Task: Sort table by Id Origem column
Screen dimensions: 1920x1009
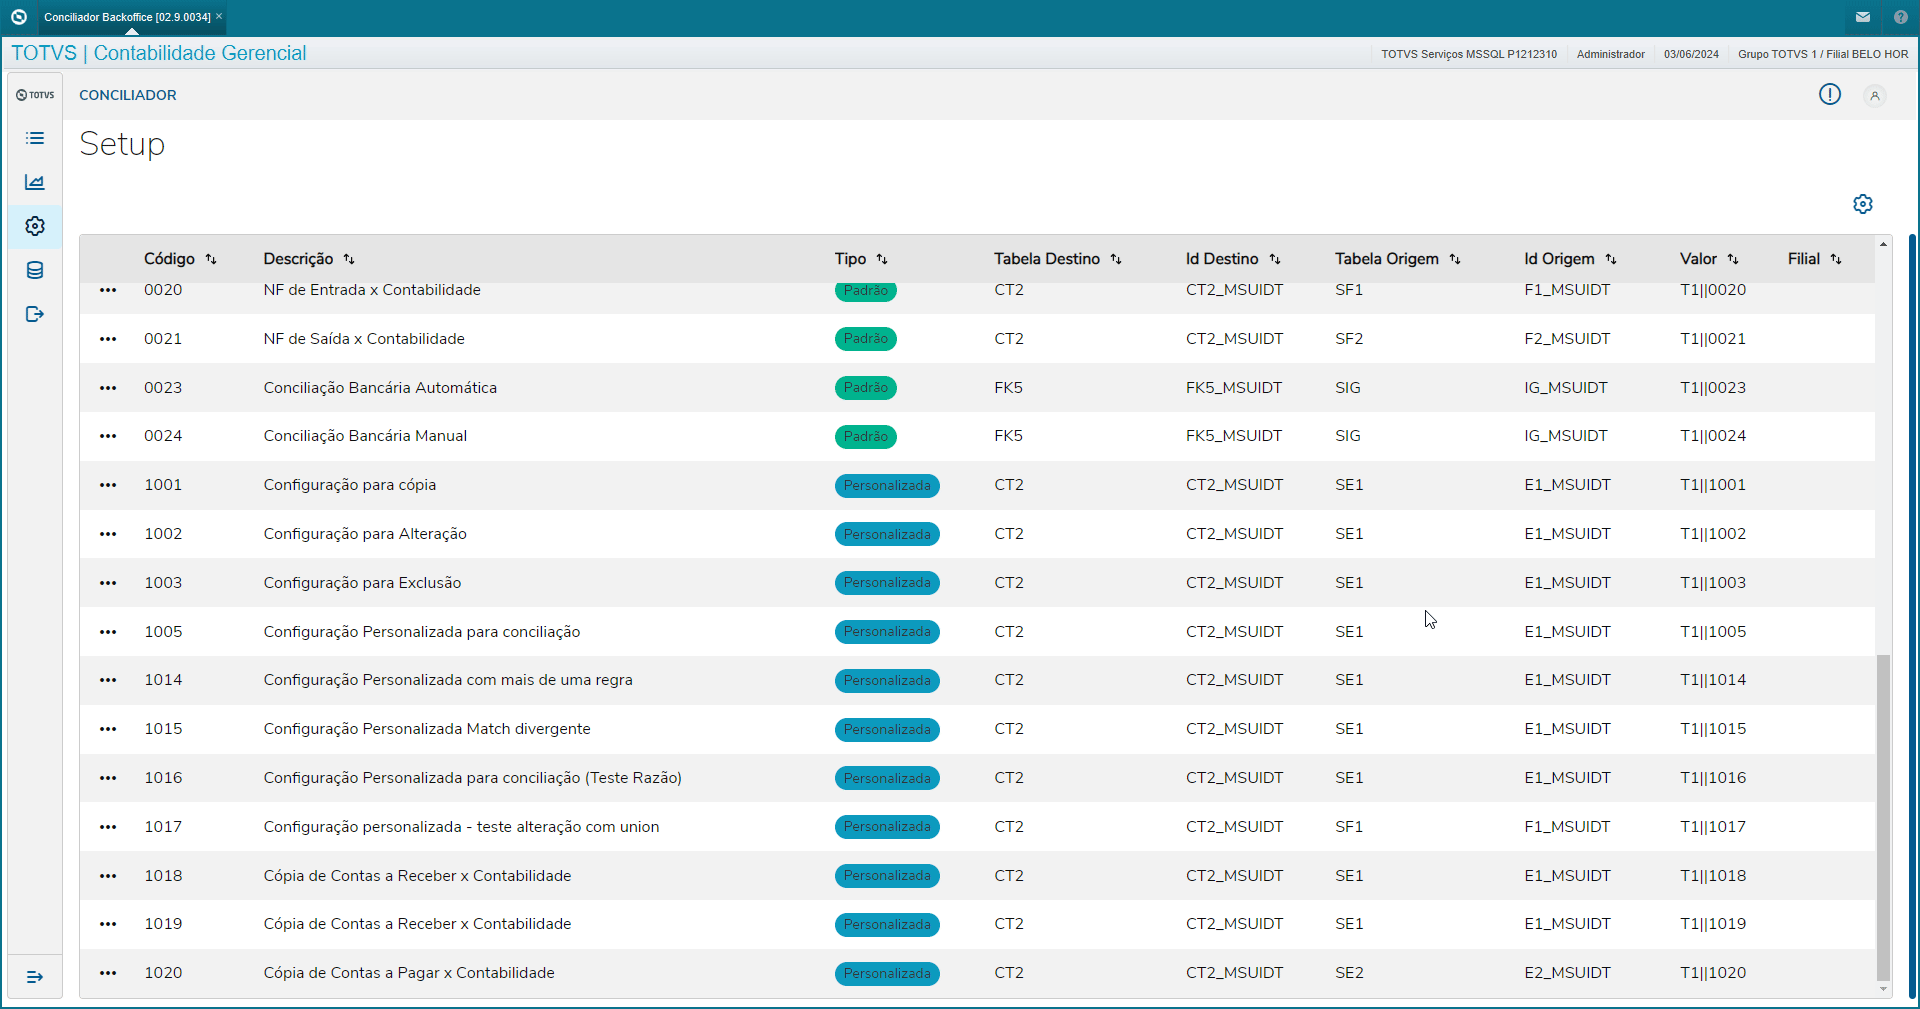Action: tap(1611, 259)
